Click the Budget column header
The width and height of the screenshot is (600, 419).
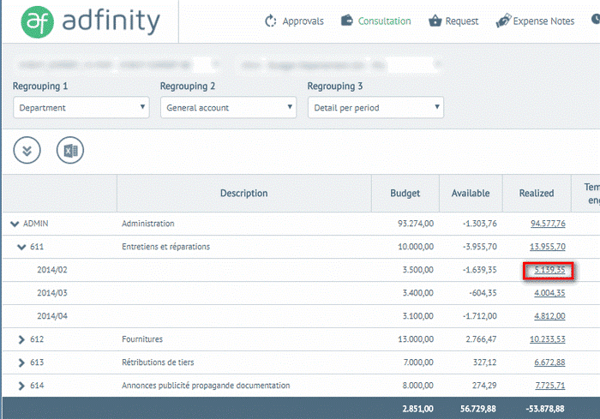(x=419, y=193)
